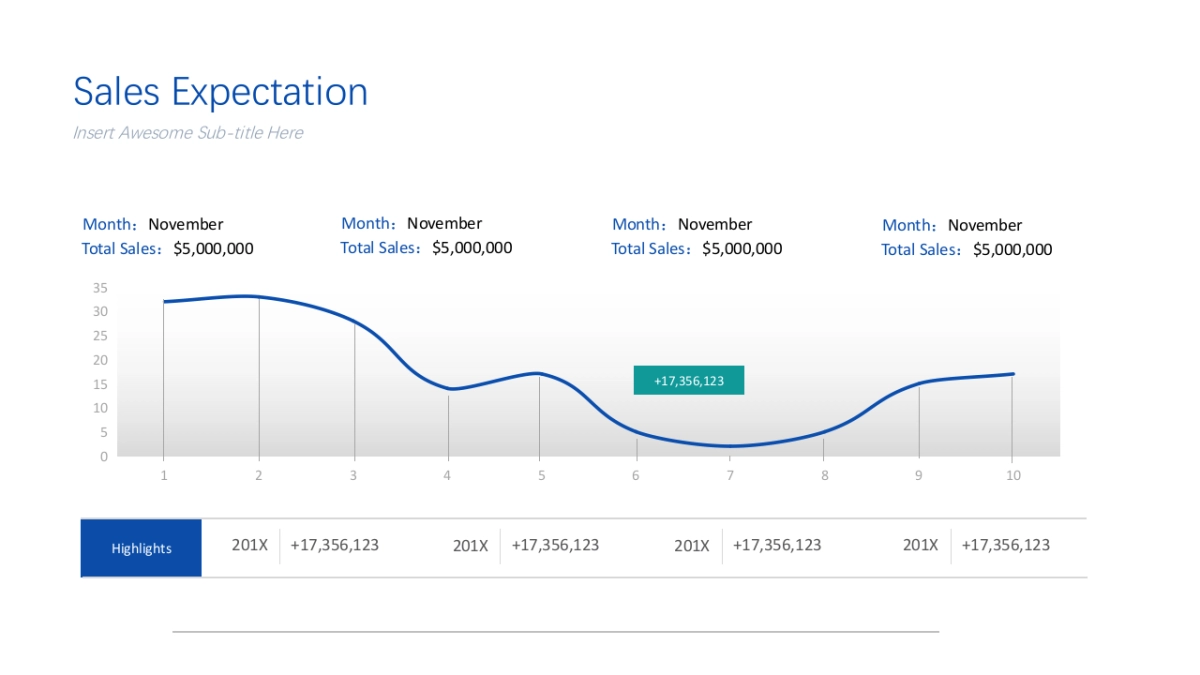Select x-axis label 3 on chart
The image size is (1200, 675).
[x=353, y=476]
